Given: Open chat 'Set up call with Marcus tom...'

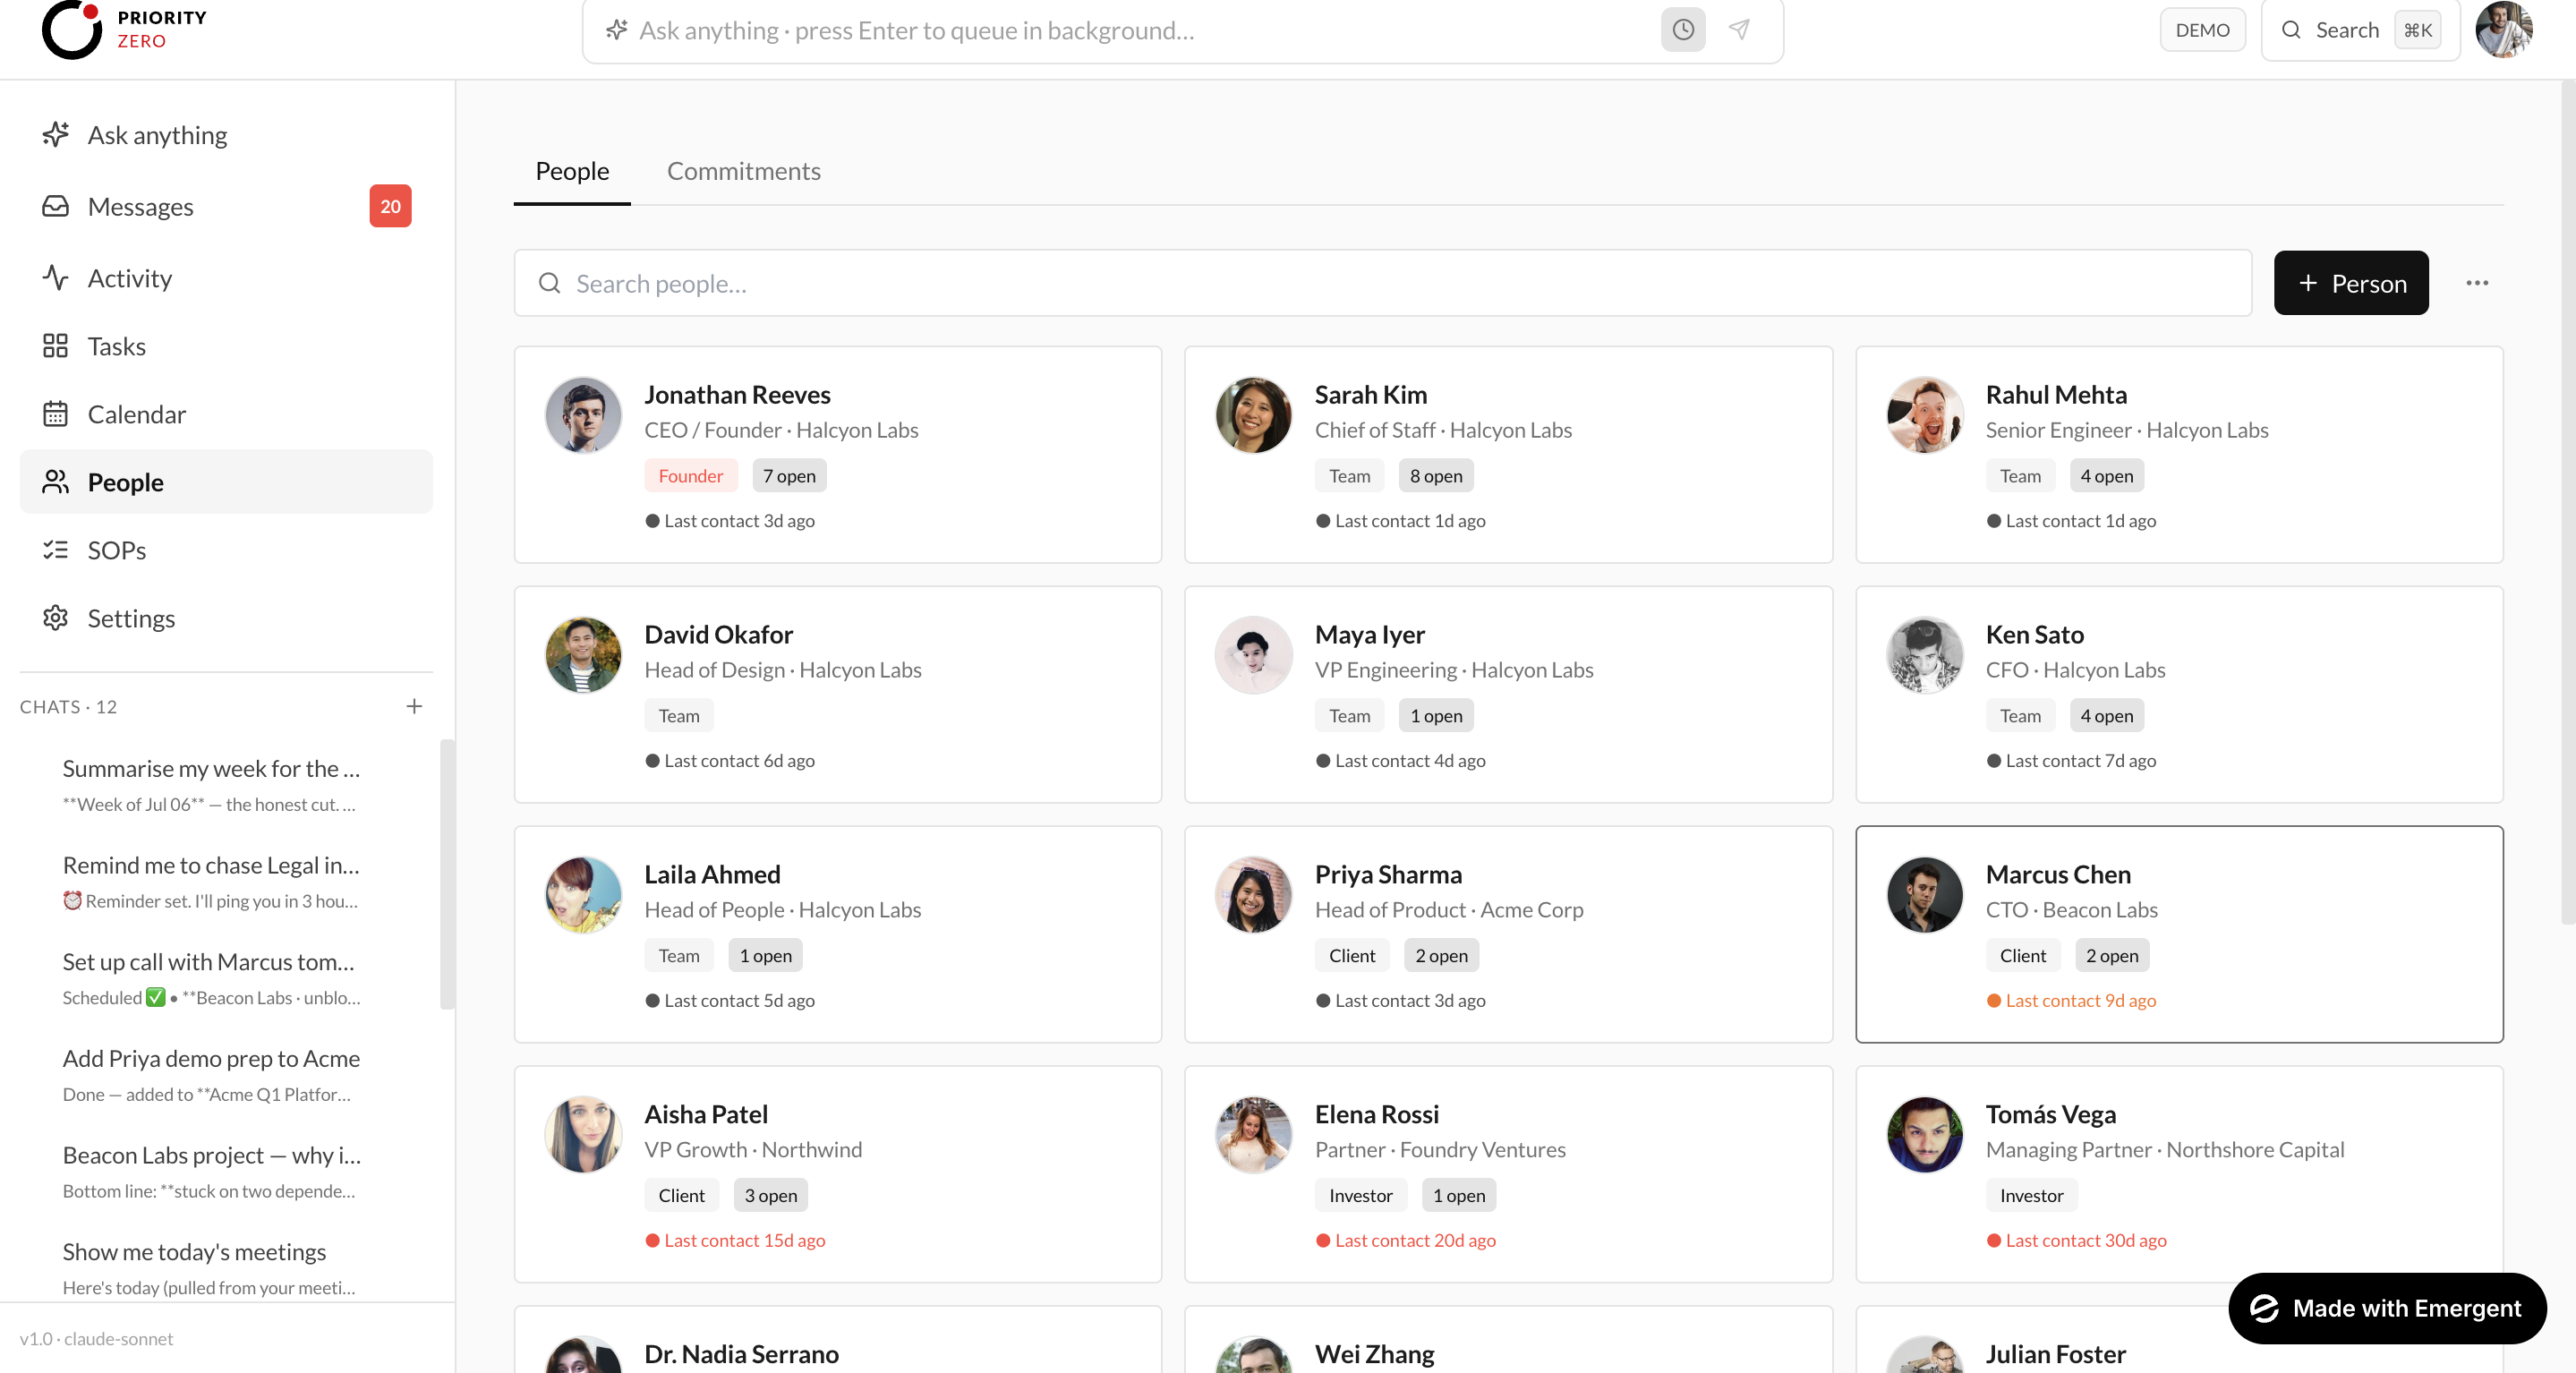Looking at the screenshot, I should pos(213,978).
